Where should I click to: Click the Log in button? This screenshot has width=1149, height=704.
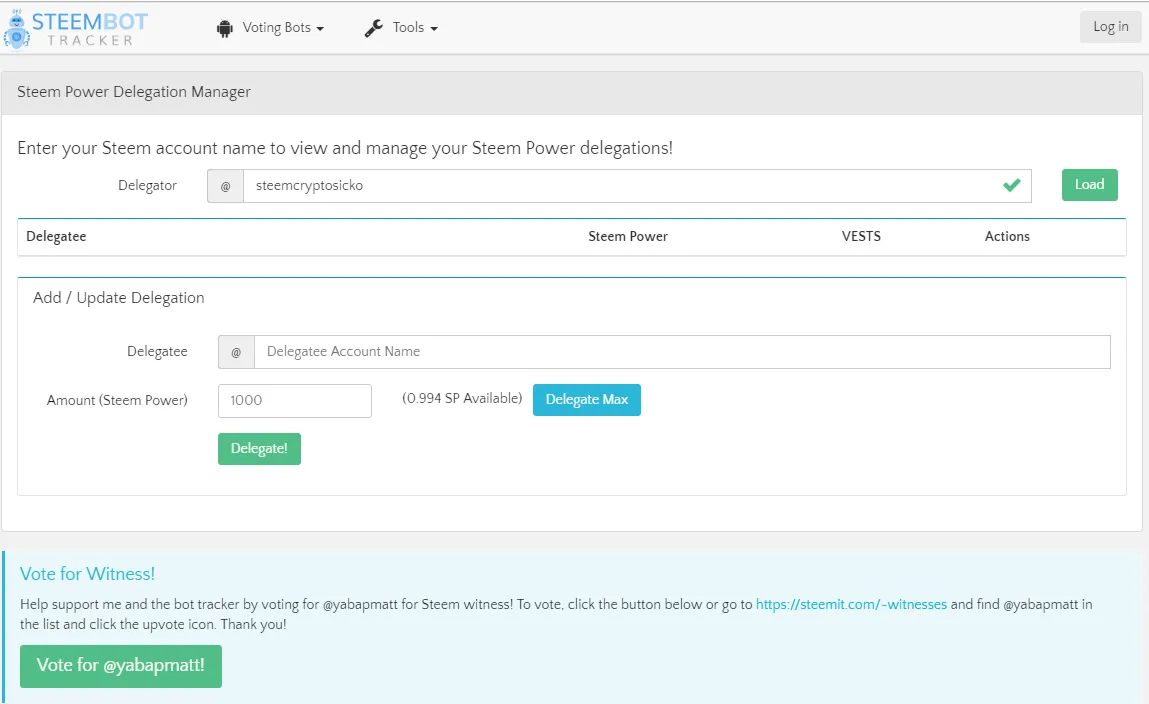point(1111,27)
